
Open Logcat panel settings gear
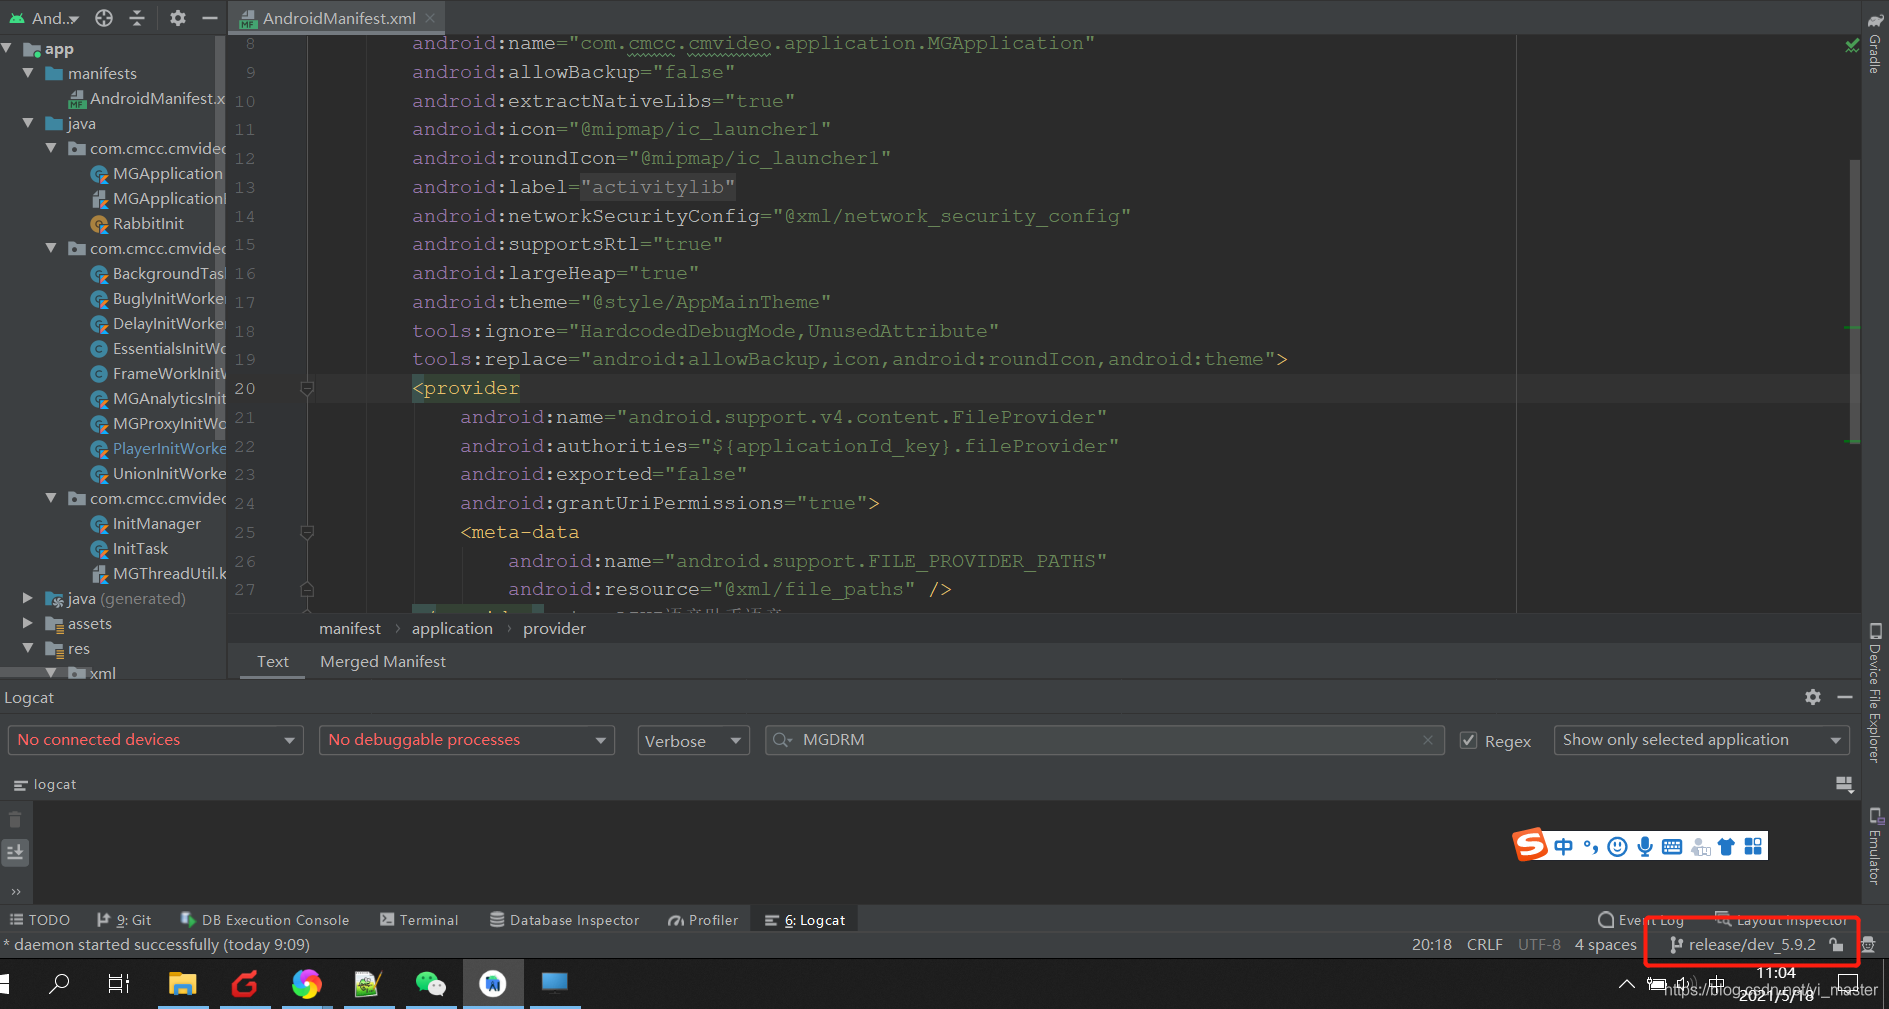click(x=1813, y=697)
